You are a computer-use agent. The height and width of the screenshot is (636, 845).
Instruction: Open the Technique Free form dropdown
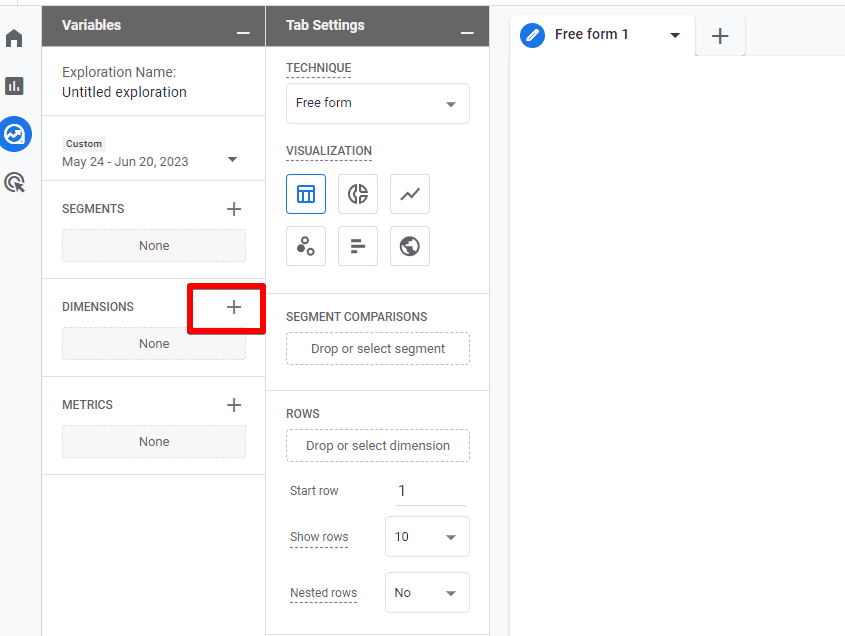(378, 103)
